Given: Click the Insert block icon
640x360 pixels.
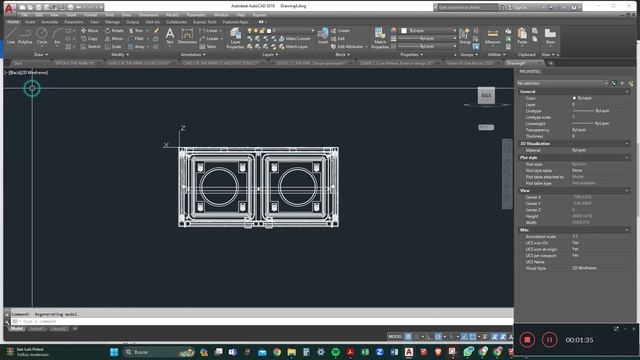Looking at the screenshot, I should (x=323, y=36).
